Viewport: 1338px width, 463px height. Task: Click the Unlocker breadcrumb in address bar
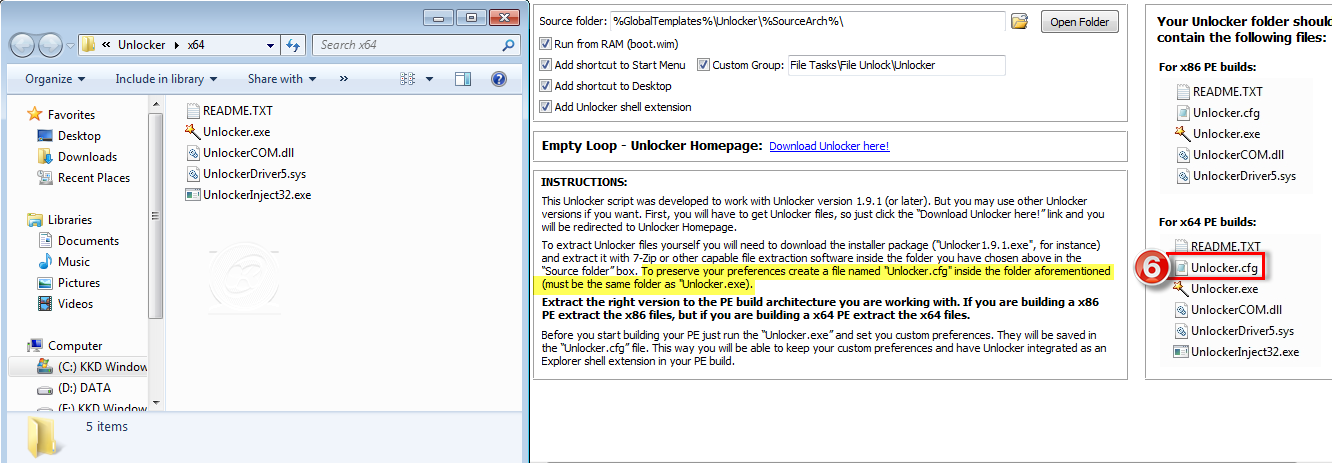pos(142,45)
